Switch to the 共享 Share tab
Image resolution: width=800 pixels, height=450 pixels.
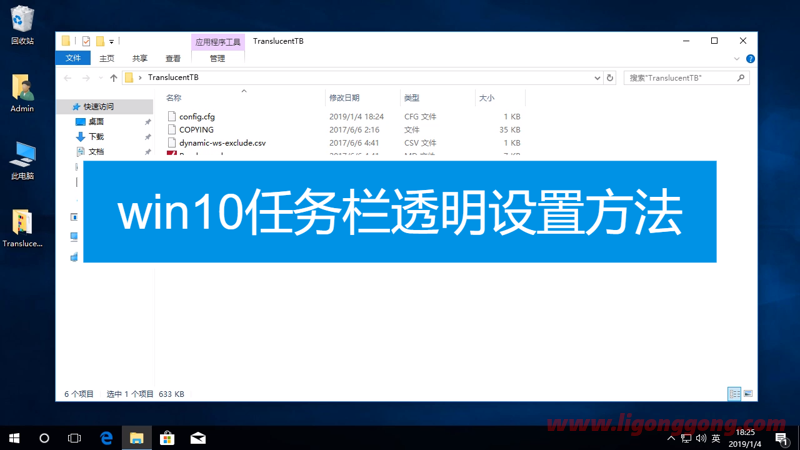(140, 58)
